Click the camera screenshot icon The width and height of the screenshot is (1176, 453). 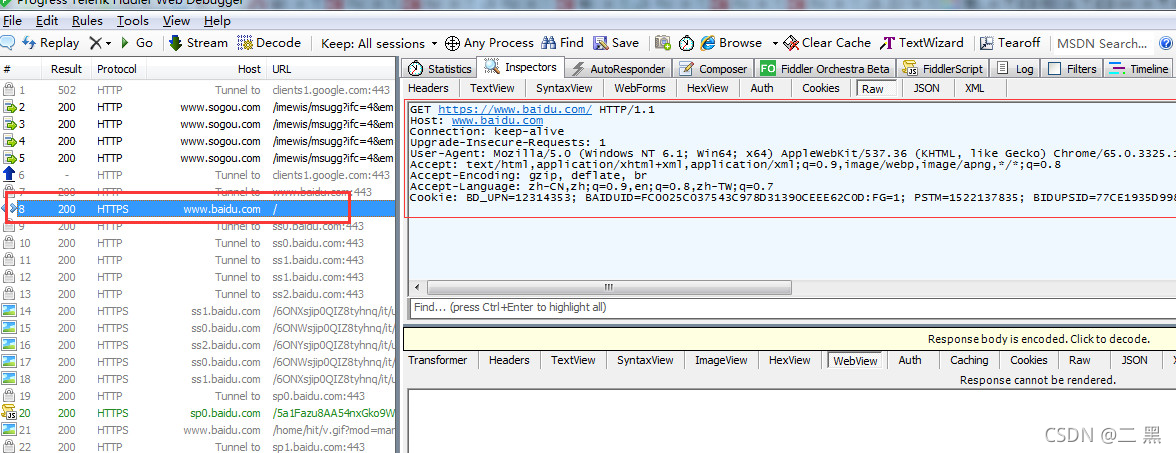(x=663, y=43)
